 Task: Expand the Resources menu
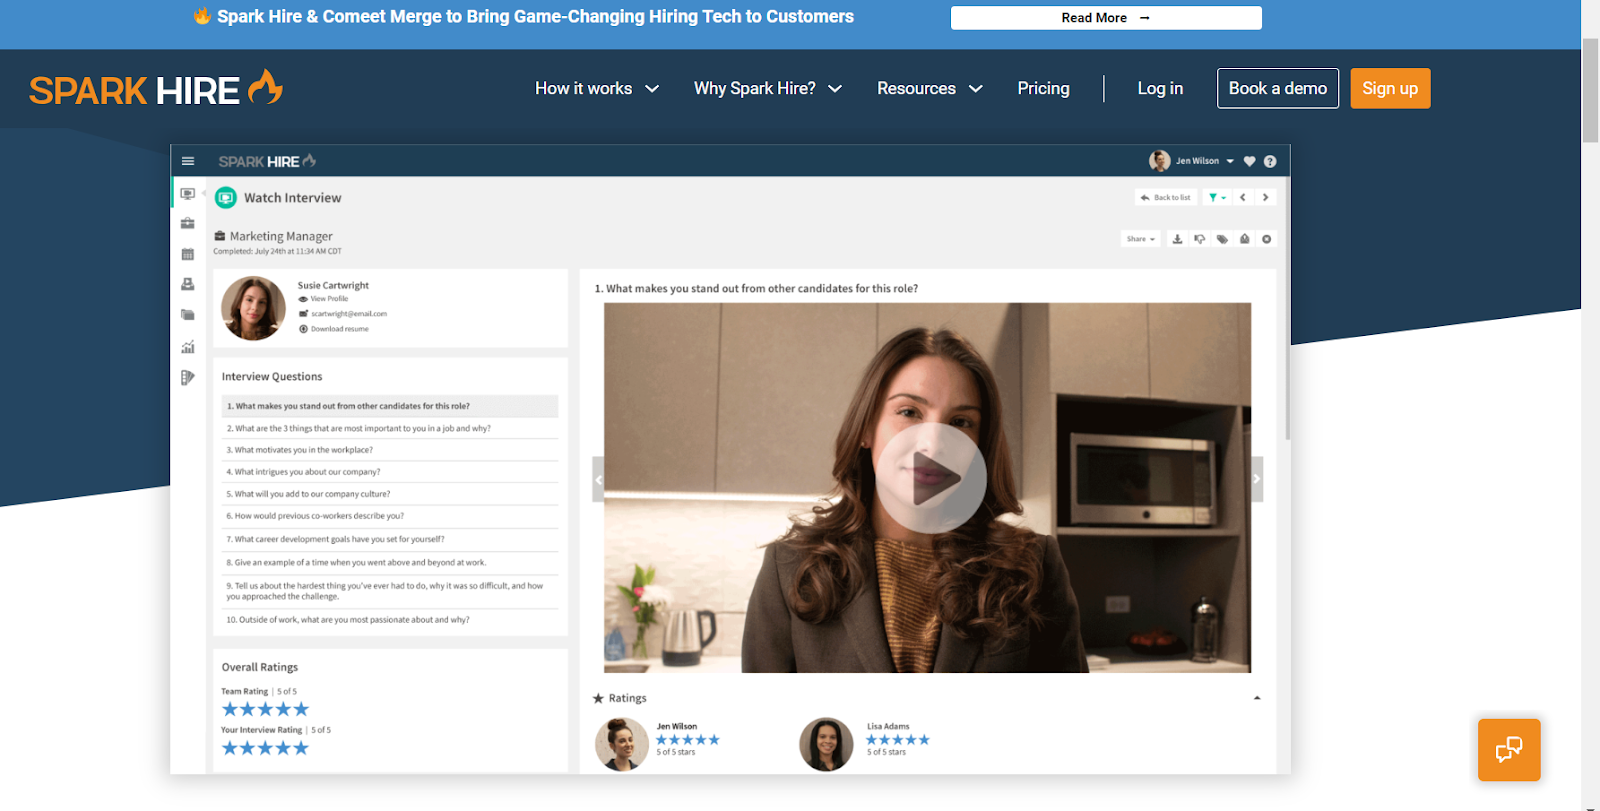tap(930, 88)
